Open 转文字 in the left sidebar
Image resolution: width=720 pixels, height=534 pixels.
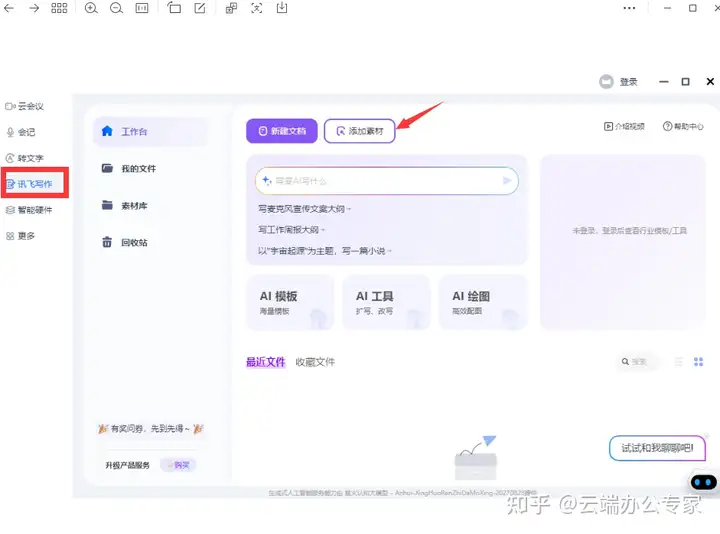pos(24,158)
